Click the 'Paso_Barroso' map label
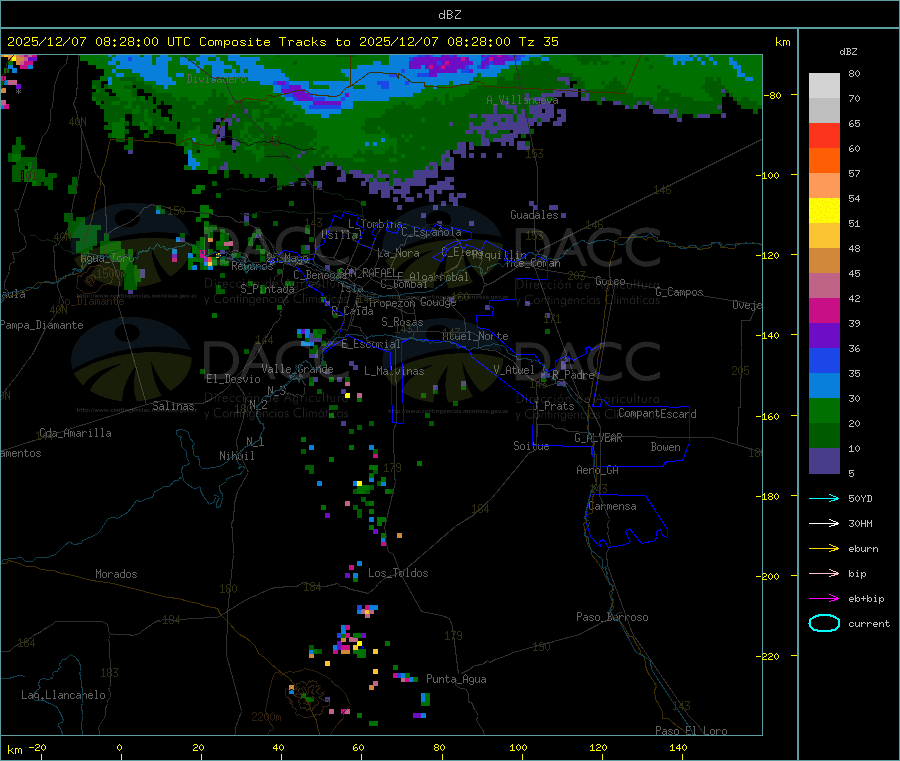 click(x=612, y=617)
